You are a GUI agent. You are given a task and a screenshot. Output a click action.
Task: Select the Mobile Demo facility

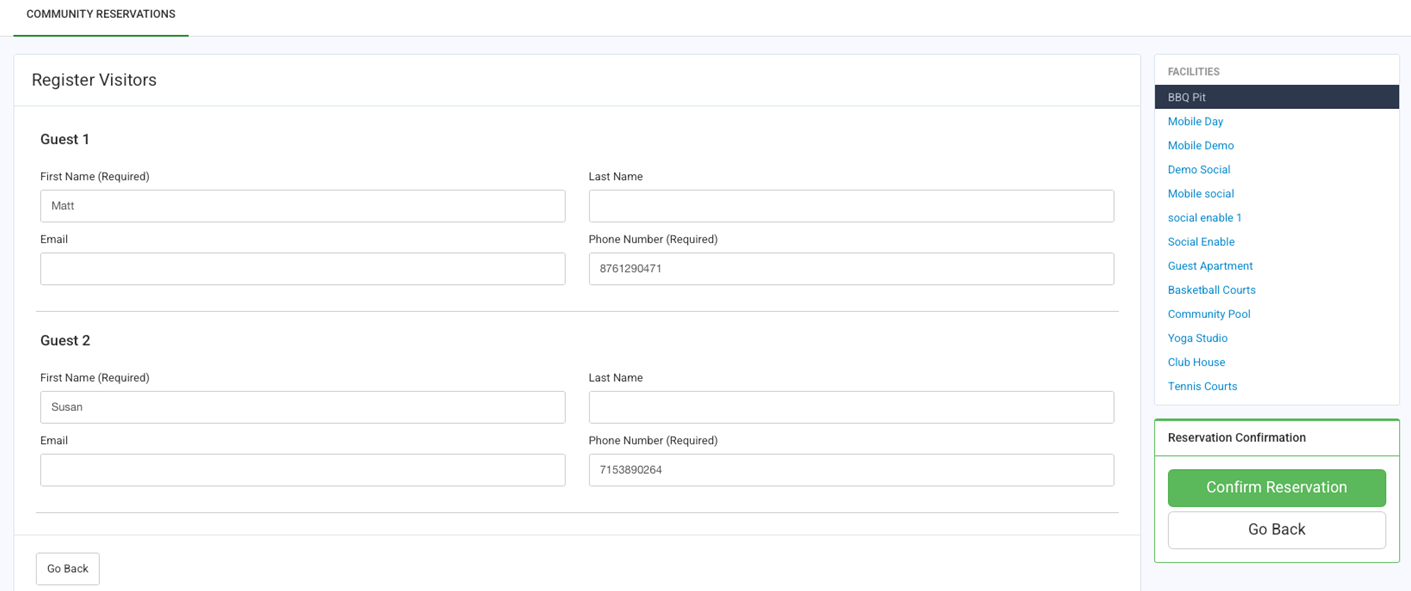click(x=1200, y=145)
